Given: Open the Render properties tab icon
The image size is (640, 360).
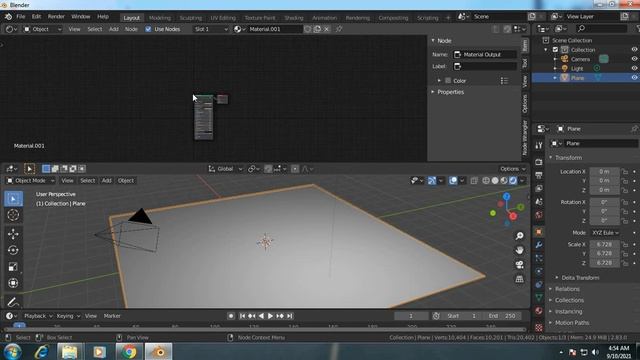Looking at the screenshot, I should pos(539,162).
